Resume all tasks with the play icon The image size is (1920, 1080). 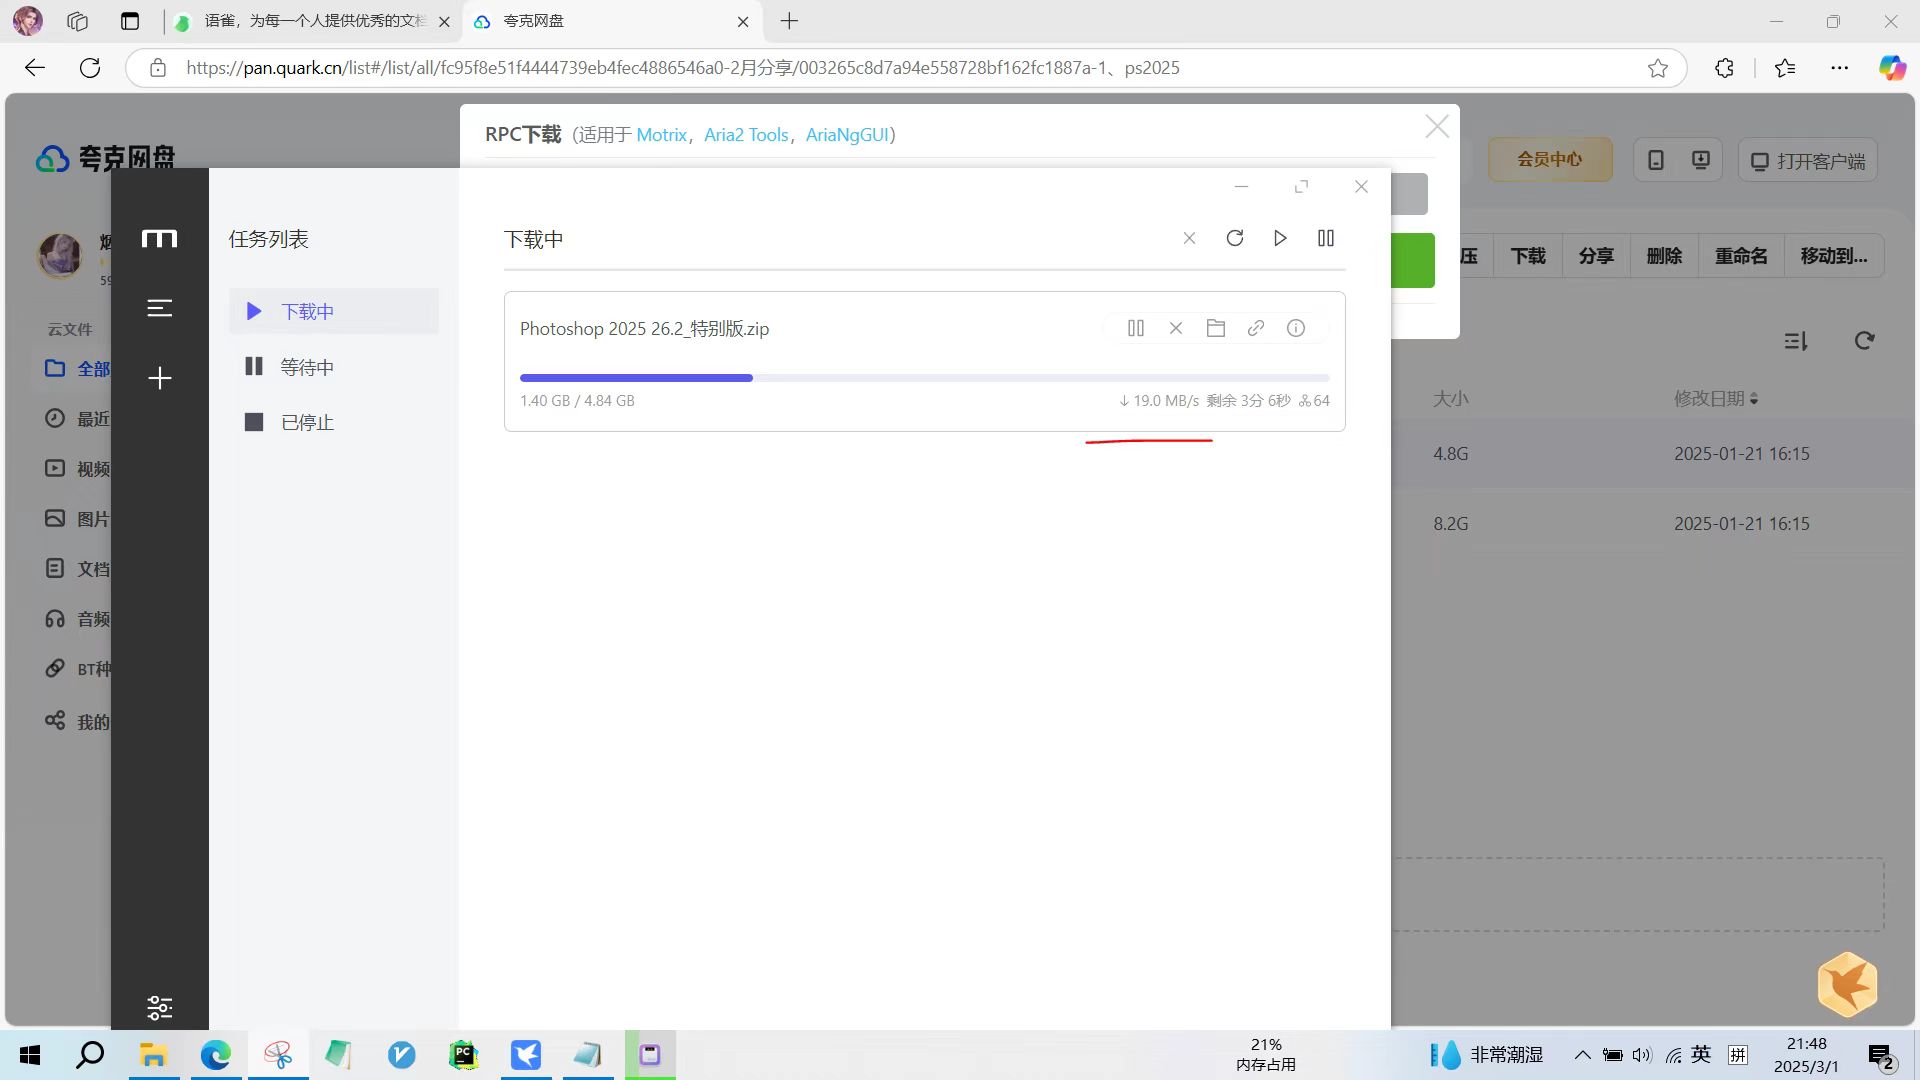[x=1280, y=238]
